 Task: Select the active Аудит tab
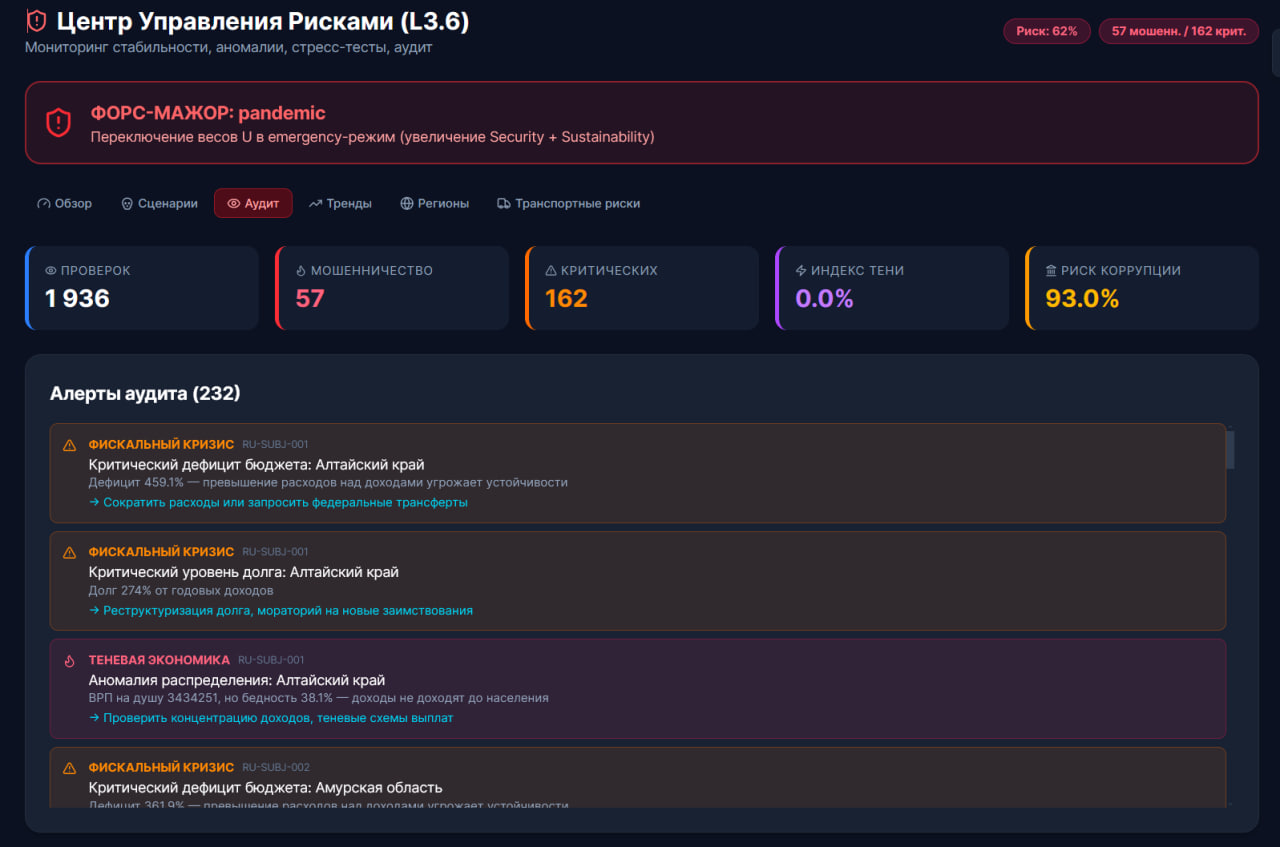coord(253,203)
